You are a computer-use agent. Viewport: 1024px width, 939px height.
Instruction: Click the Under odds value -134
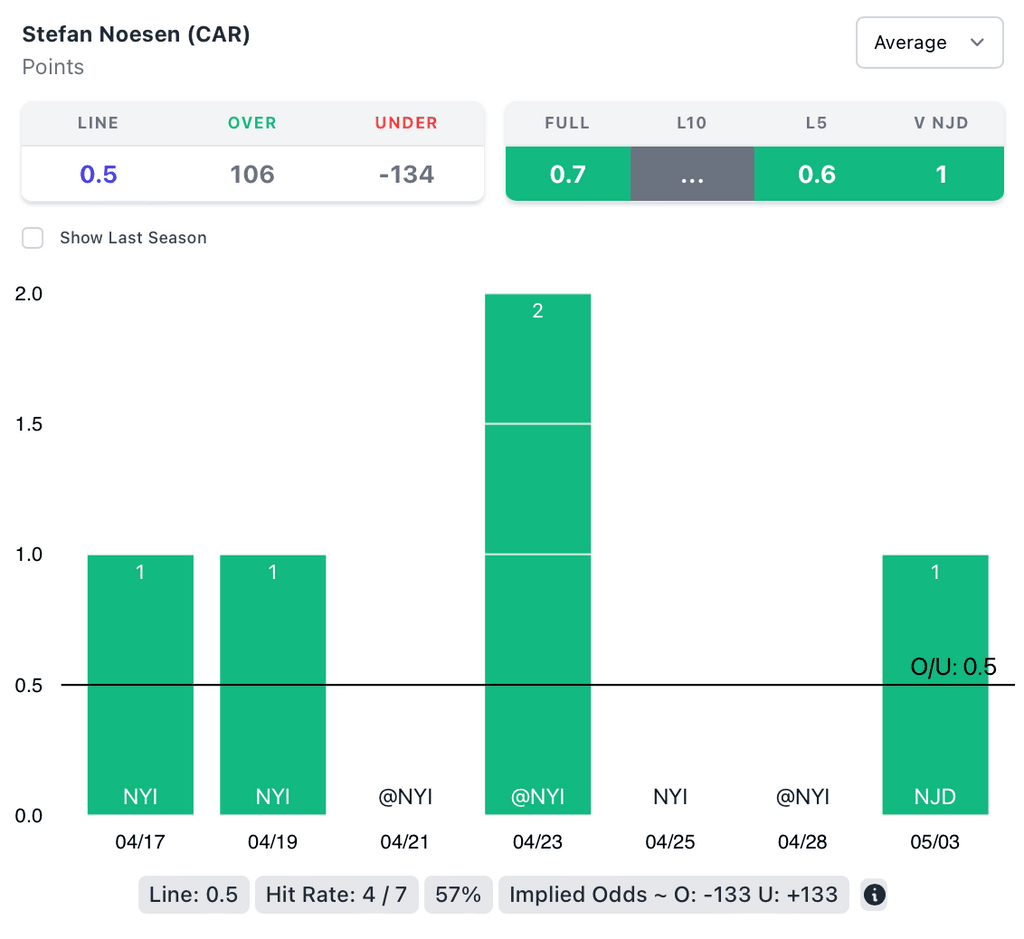click(x=406, y=174)
